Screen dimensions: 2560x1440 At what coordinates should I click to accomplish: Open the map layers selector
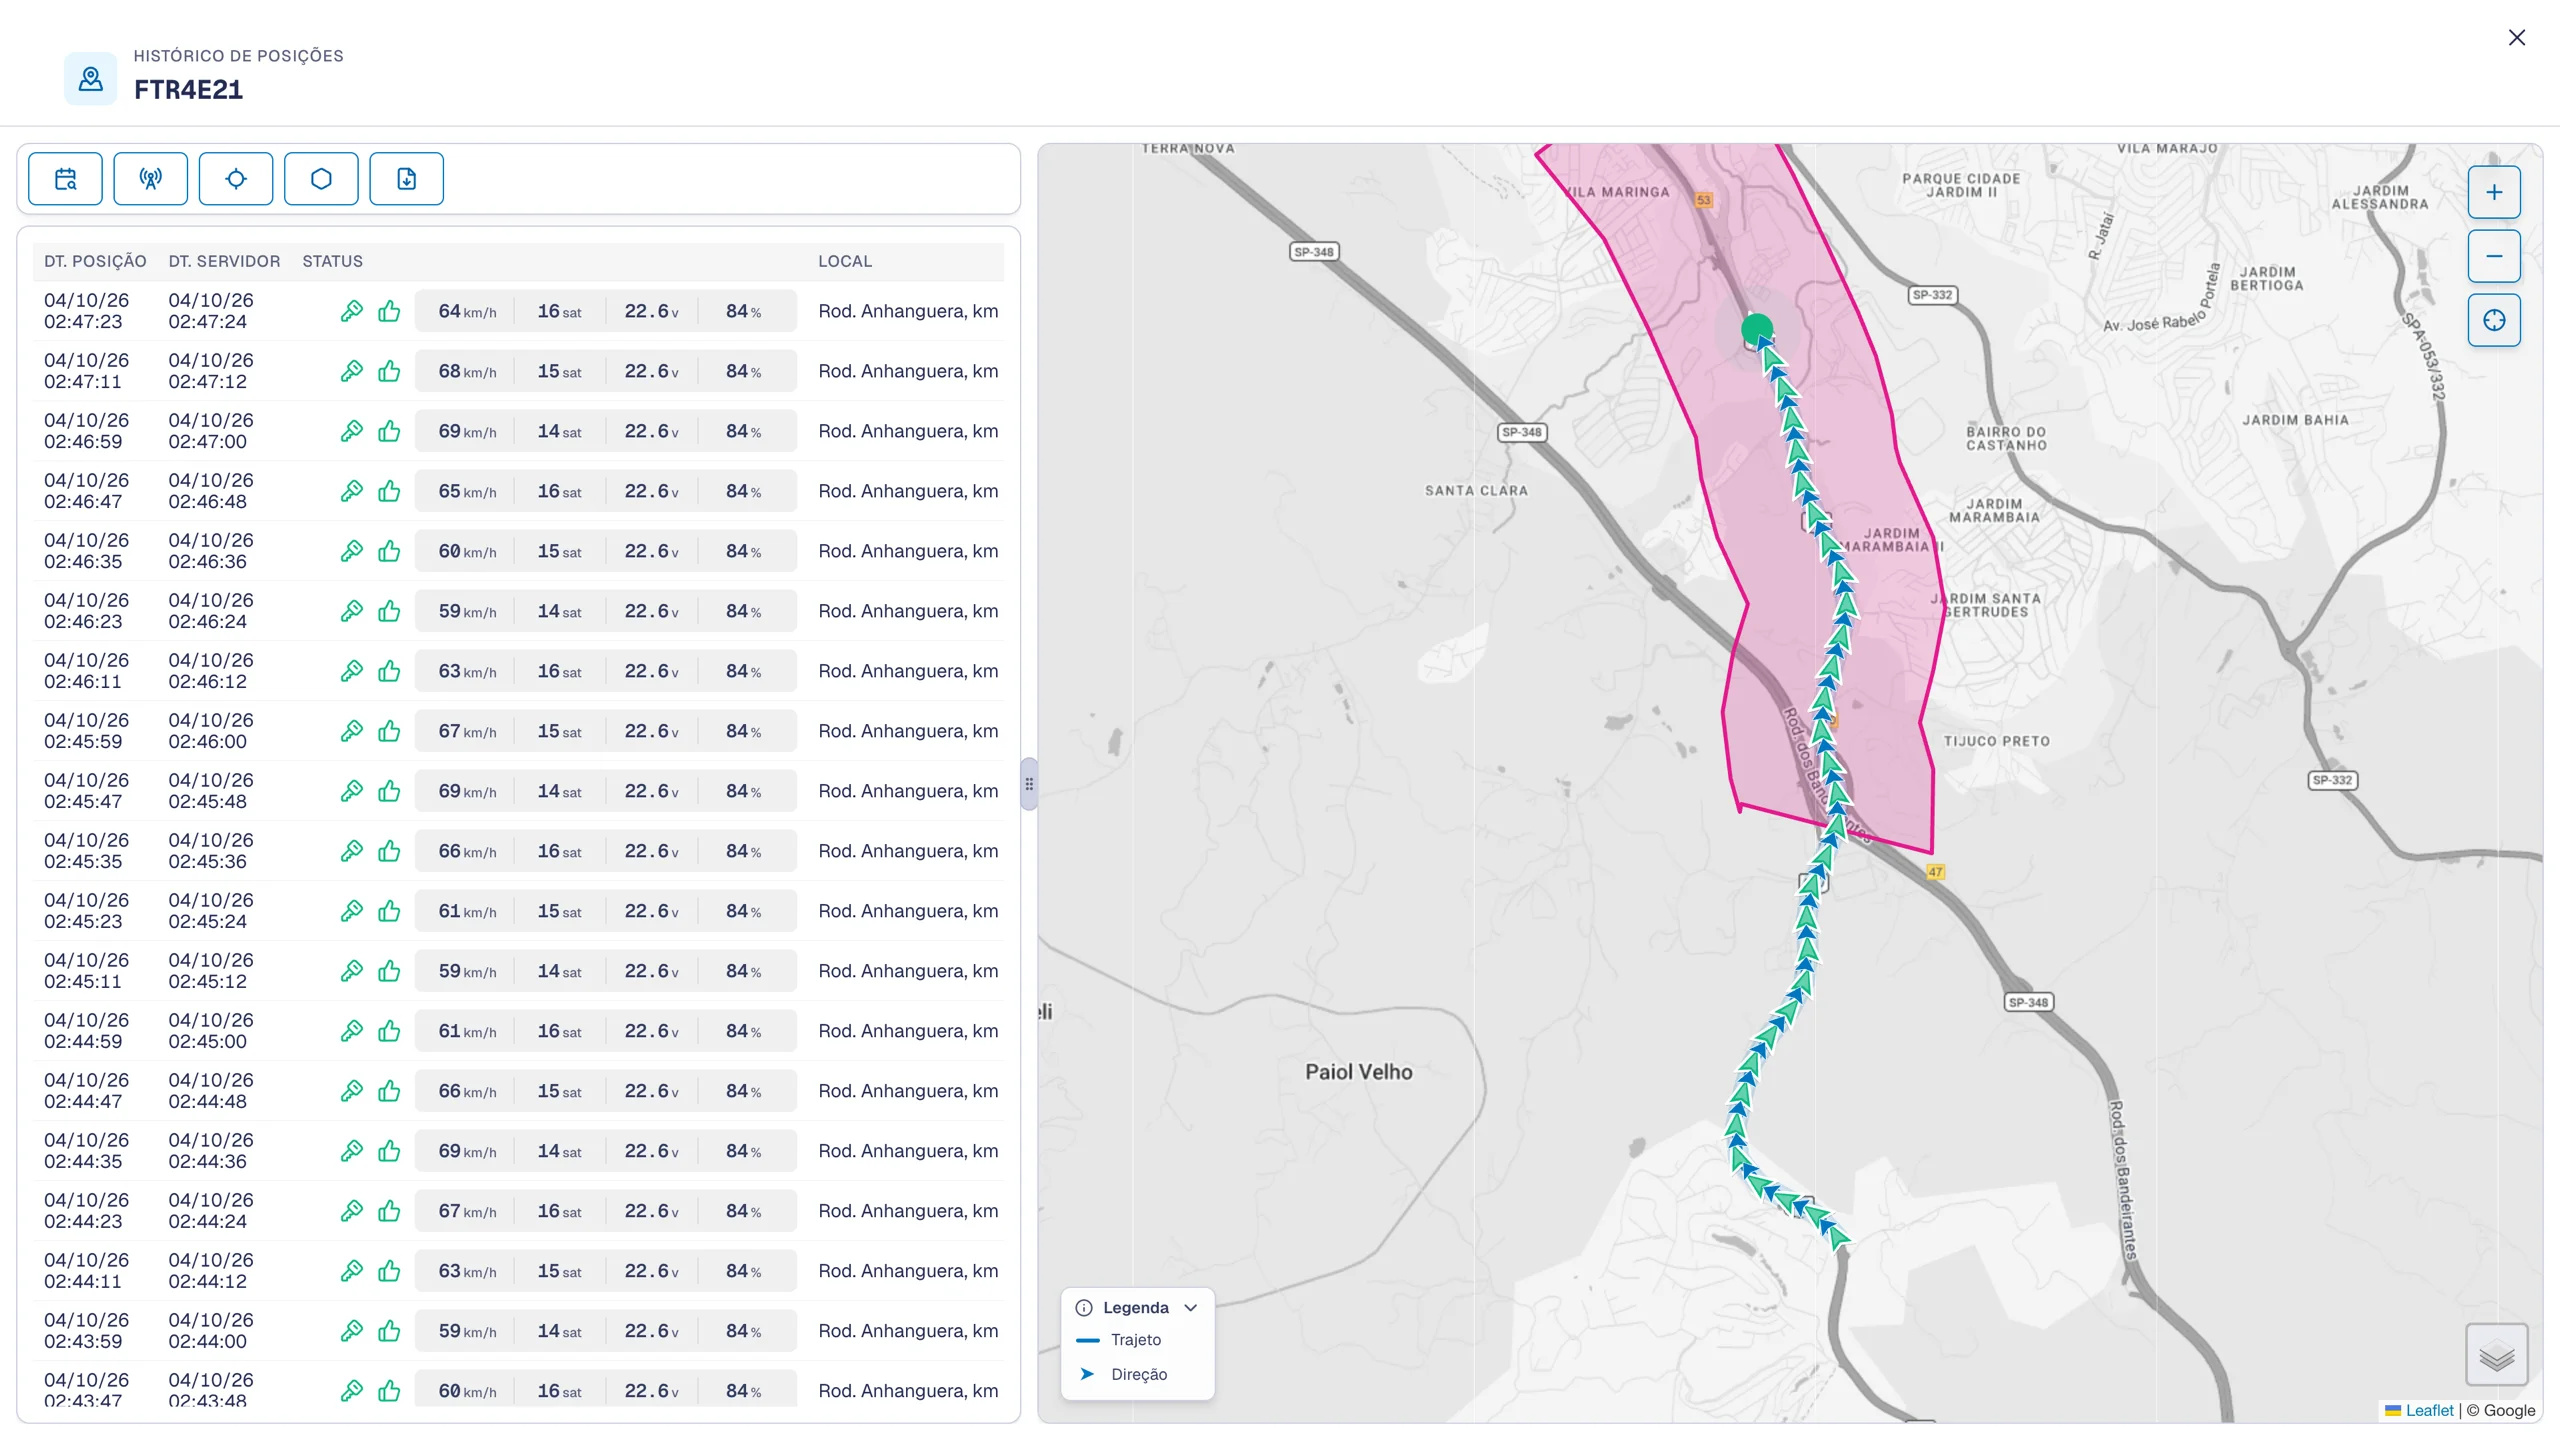click(2497, 1355)
